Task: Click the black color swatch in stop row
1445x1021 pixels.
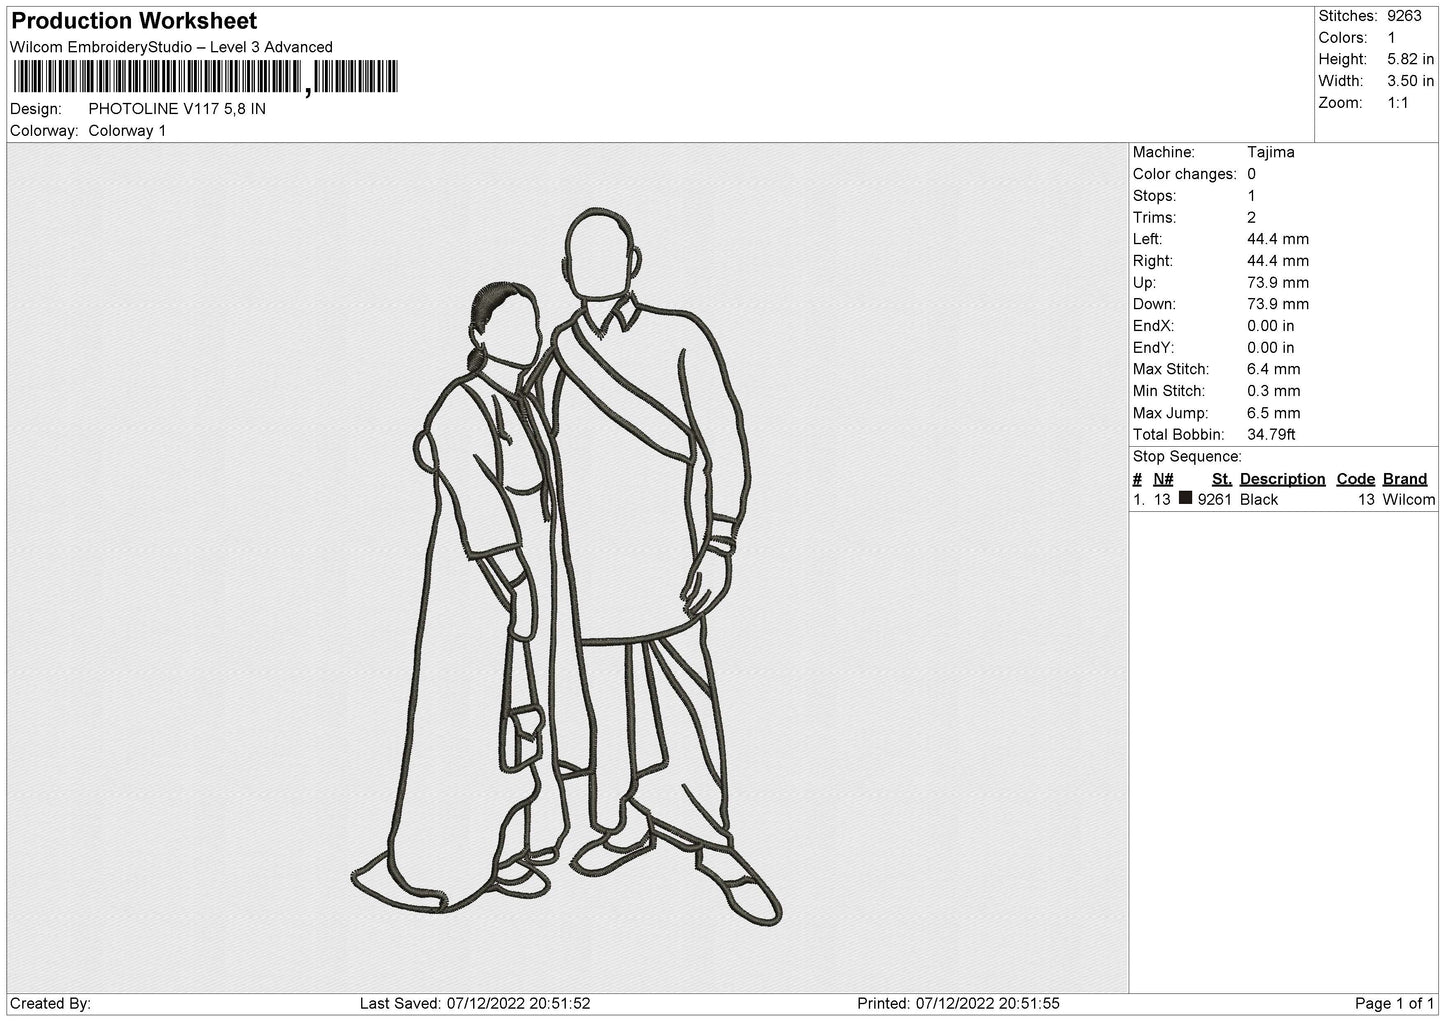Action: click(x=1186, y=498)
